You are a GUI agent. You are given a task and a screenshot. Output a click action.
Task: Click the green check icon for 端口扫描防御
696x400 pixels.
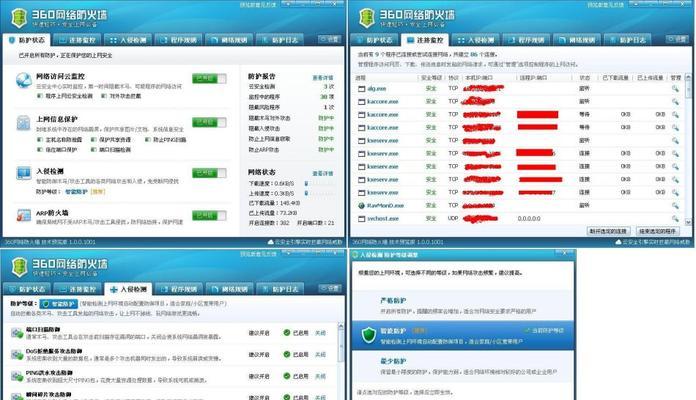[x=287, y=333]
